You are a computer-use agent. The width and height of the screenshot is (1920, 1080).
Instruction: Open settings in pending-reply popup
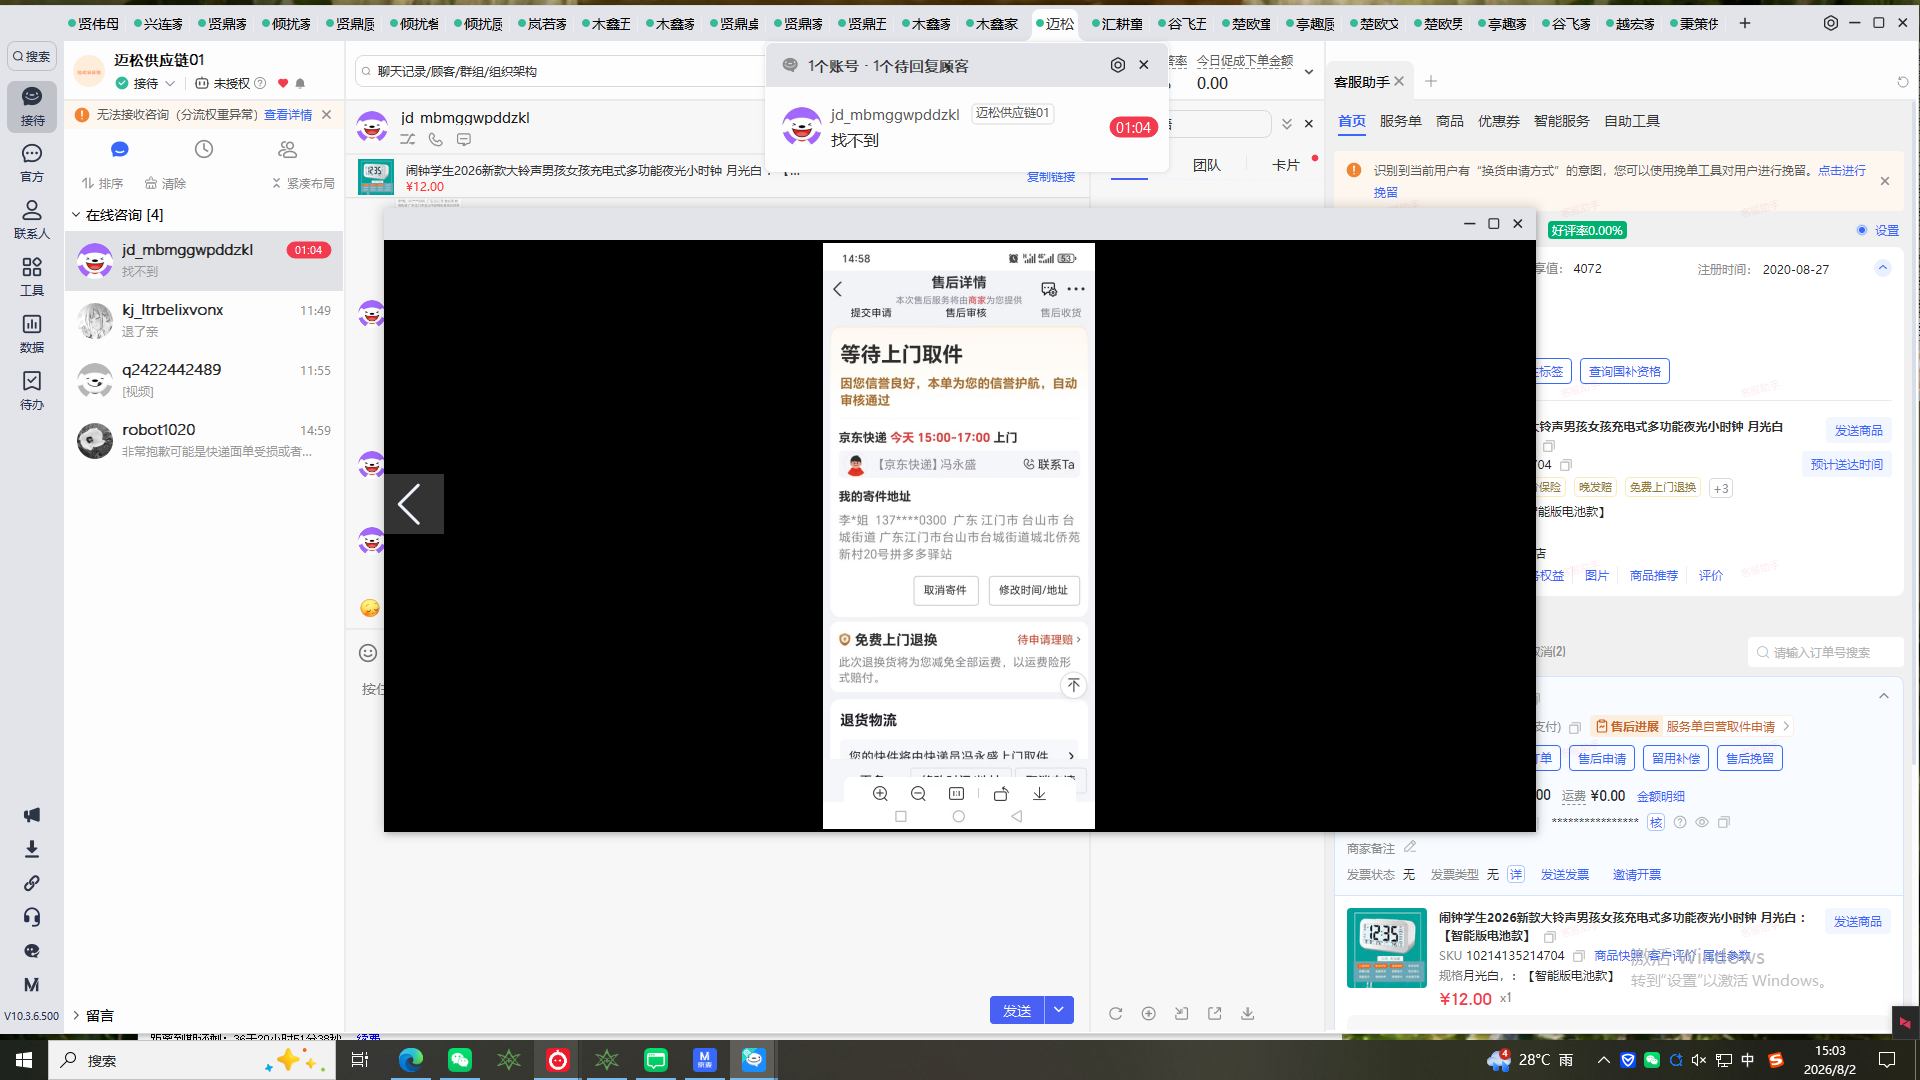tap(1118, 65)
